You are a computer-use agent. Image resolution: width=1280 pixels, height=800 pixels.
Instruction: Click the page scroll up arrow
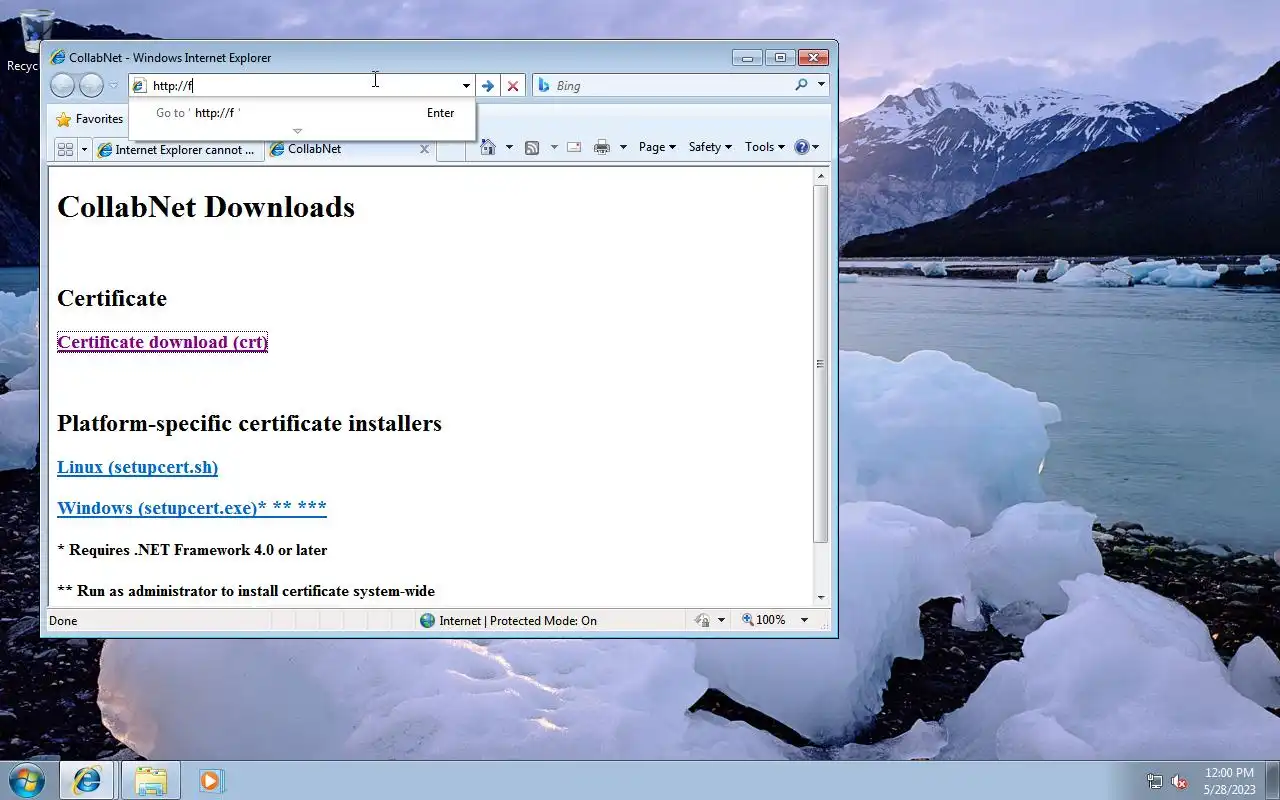(821, 176)
